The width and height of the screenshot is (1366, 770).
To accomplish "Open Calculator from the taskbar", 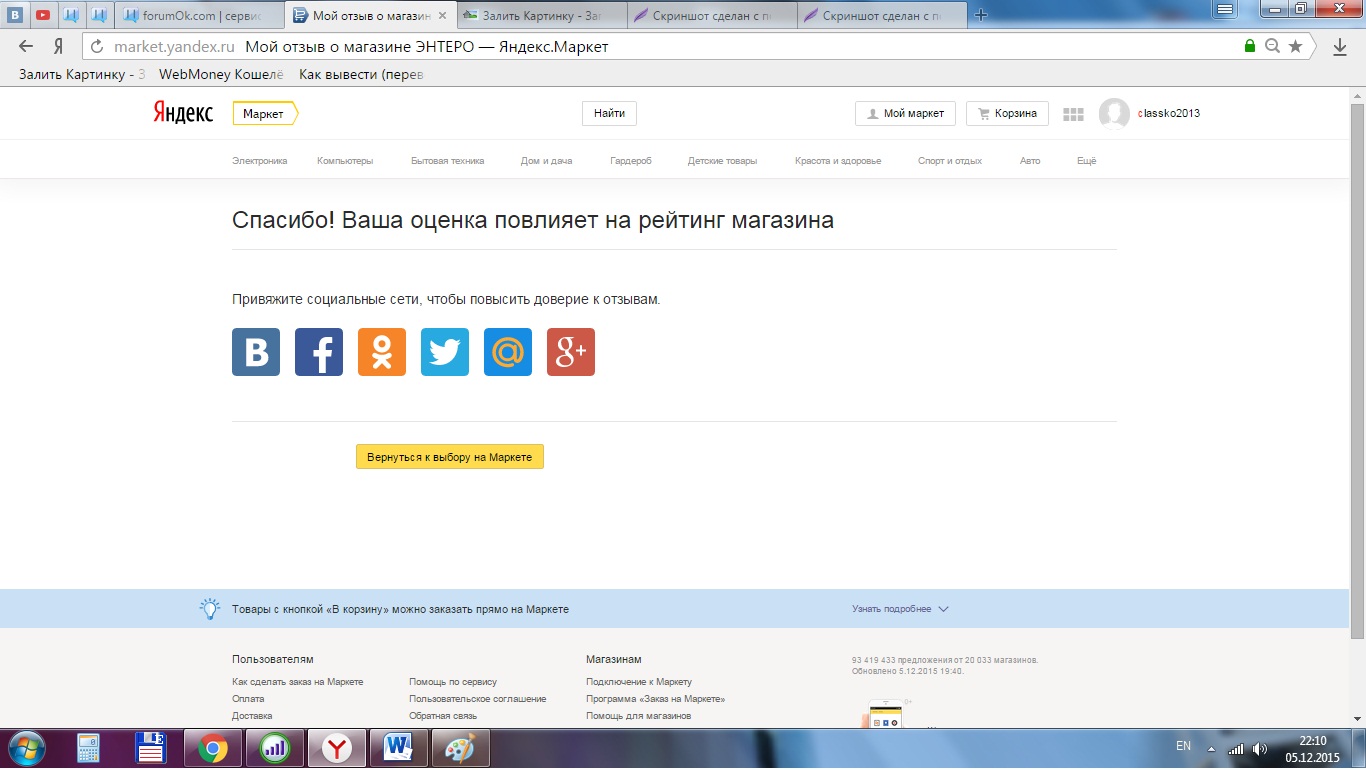I will pyautogui.click(x=88, y=748).
